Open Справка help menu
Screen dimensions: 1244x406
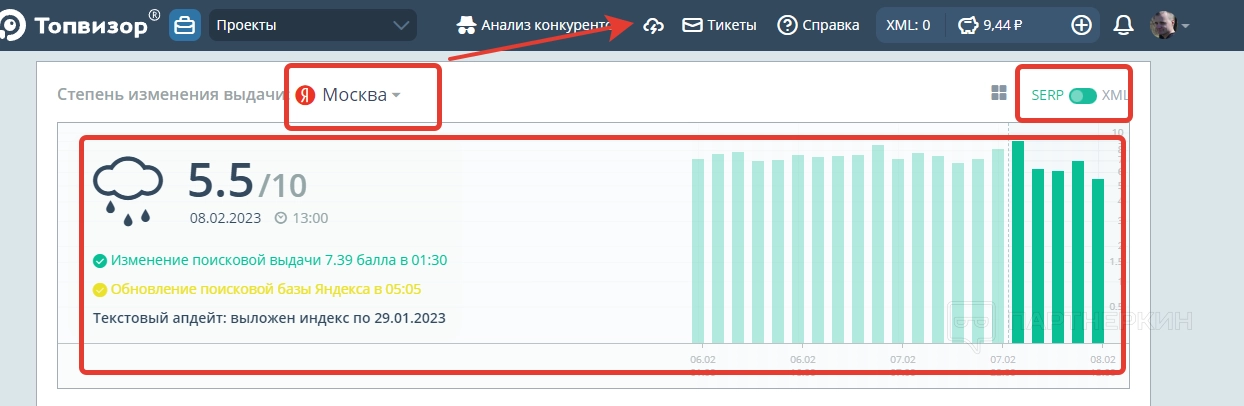[818, 25]
